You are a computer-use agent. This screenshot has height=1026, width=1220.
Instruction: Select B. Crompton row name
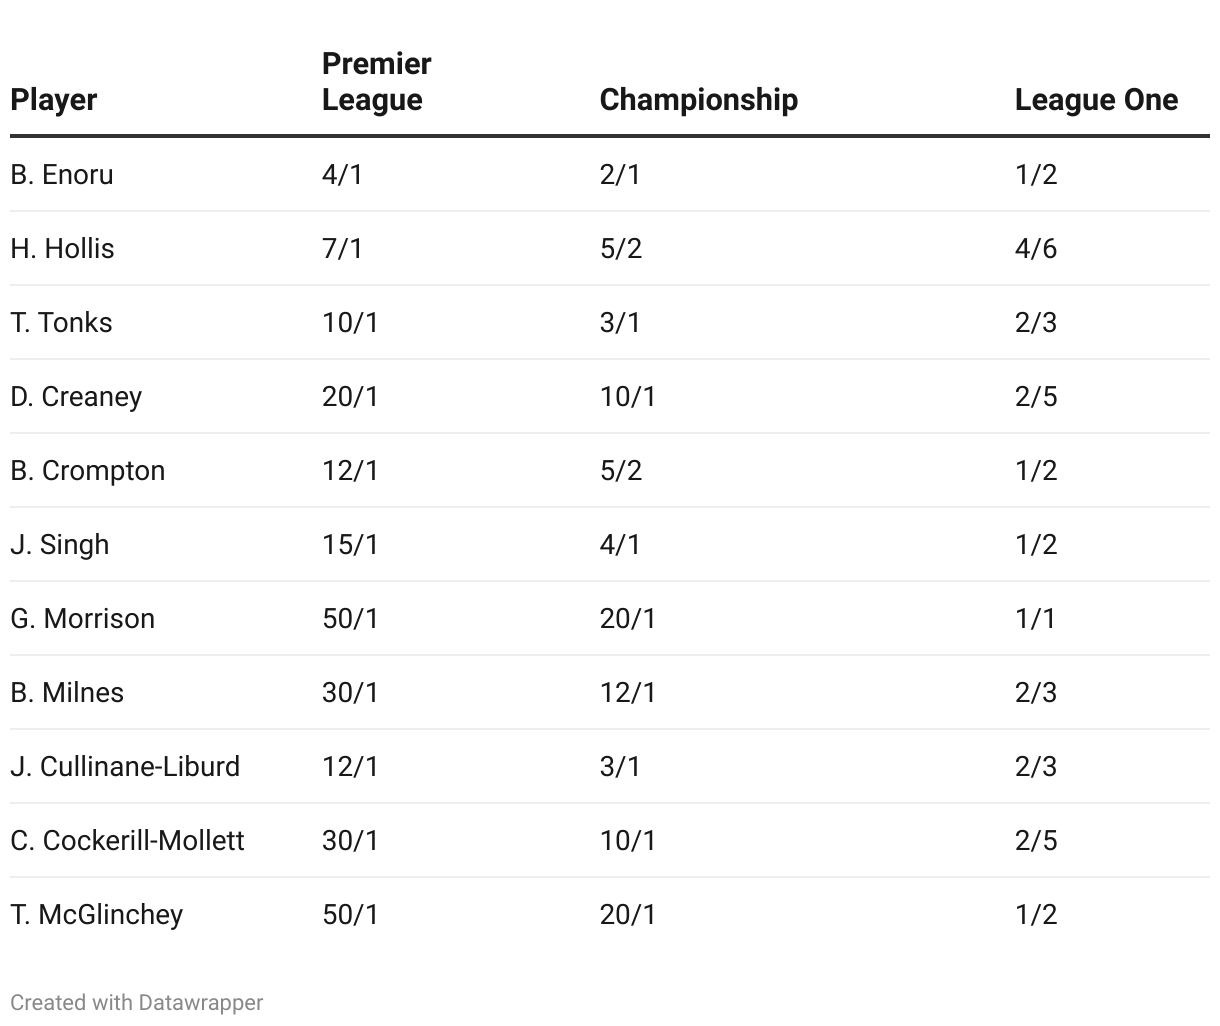coord(88,471)
